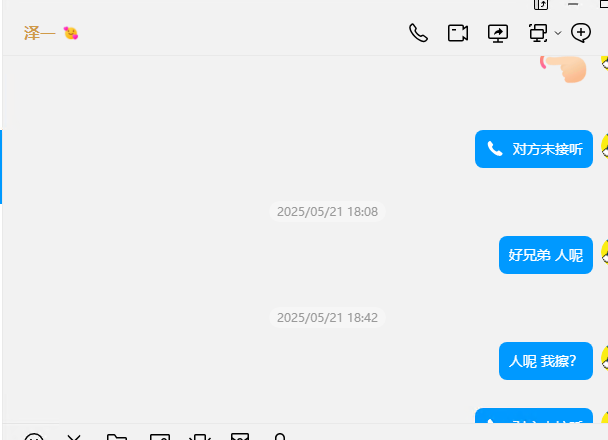This screenshot has height=440, width=608.
Task: Open contact name 泽一 in header
Action: click(40, 33)
